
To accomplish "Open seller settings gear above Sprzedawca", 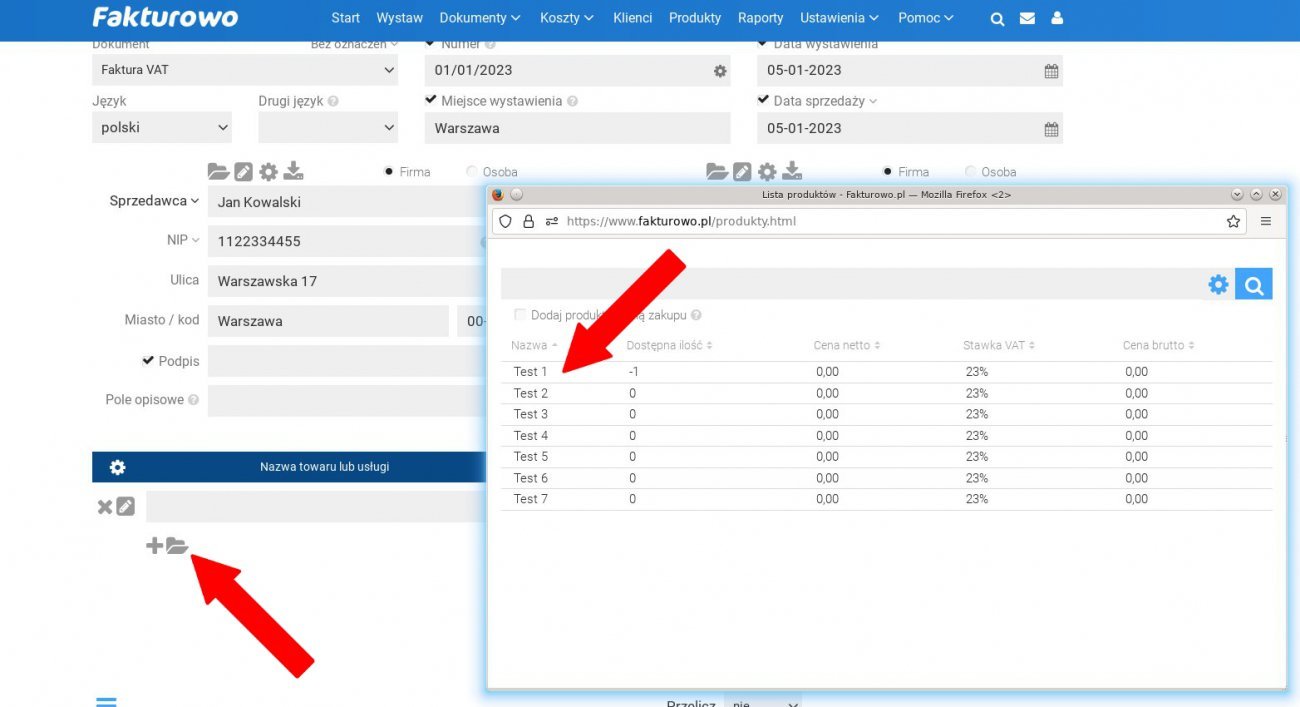I will [x=268, y=171].
